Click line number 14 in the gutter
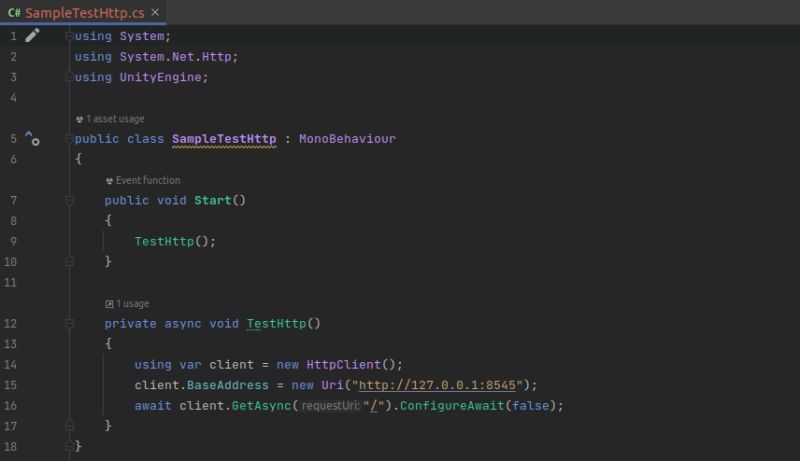Viewport: 800px width, 461px height. (11, 365)
